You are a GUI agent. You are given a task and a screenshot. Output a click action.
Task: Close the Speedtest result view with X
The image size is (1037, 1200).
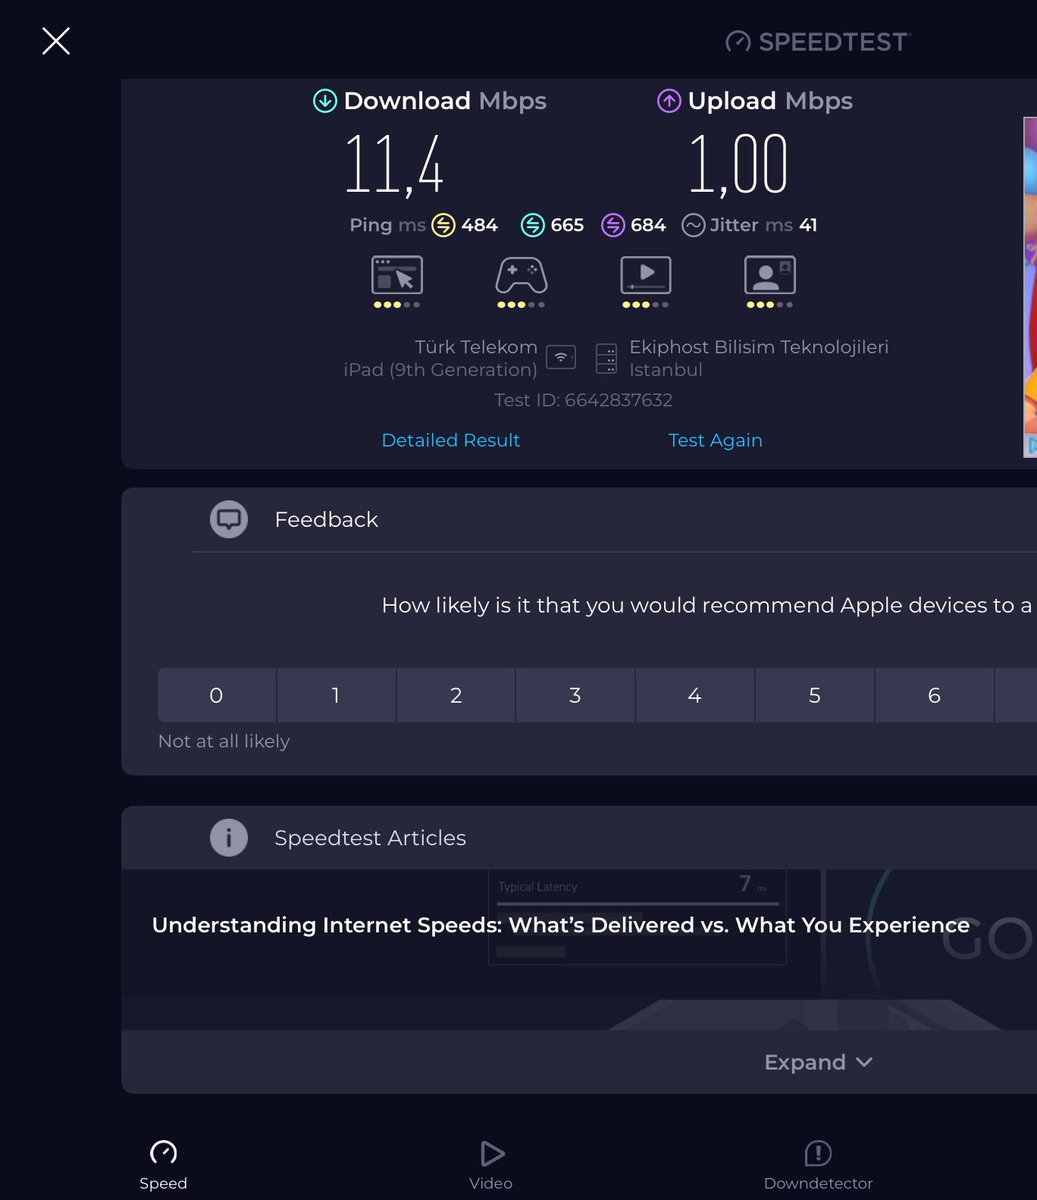click(x=56, y=41)
